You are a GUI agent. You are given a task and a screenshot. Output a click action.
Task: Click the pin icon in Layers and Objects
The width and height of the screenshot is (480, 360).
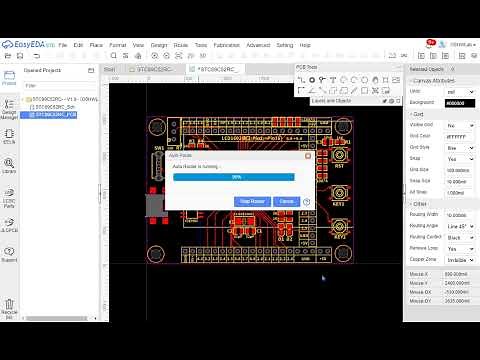point(384,101)
